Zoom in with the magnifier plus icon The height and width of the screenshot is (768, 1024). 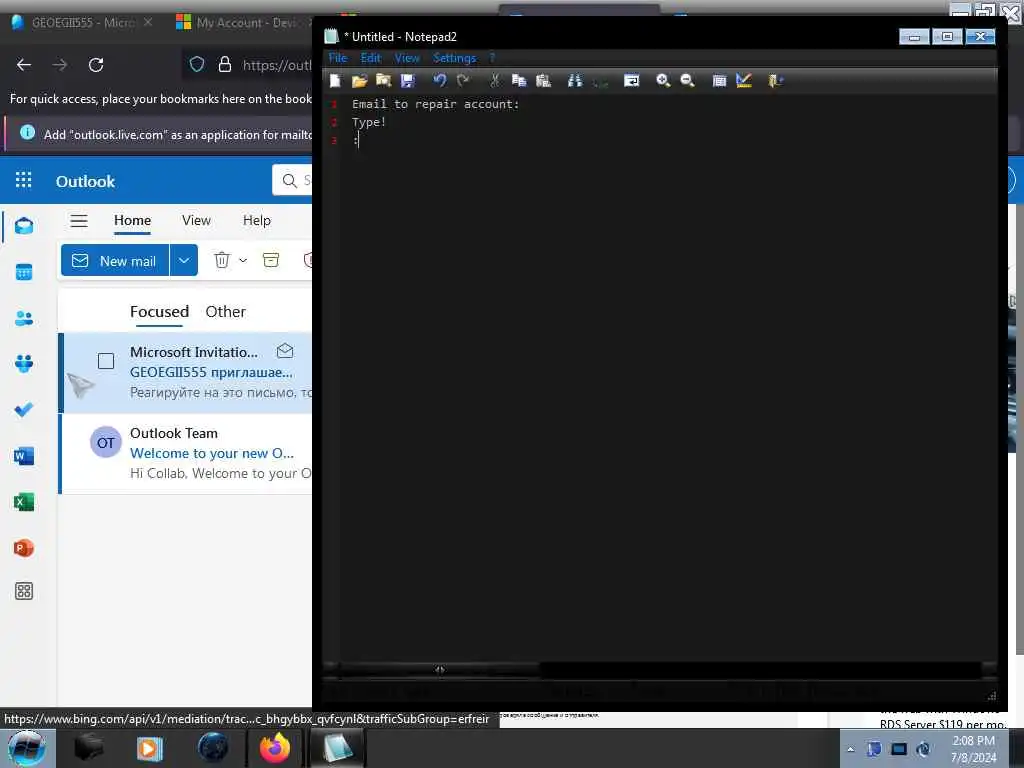tap(663, 80)
